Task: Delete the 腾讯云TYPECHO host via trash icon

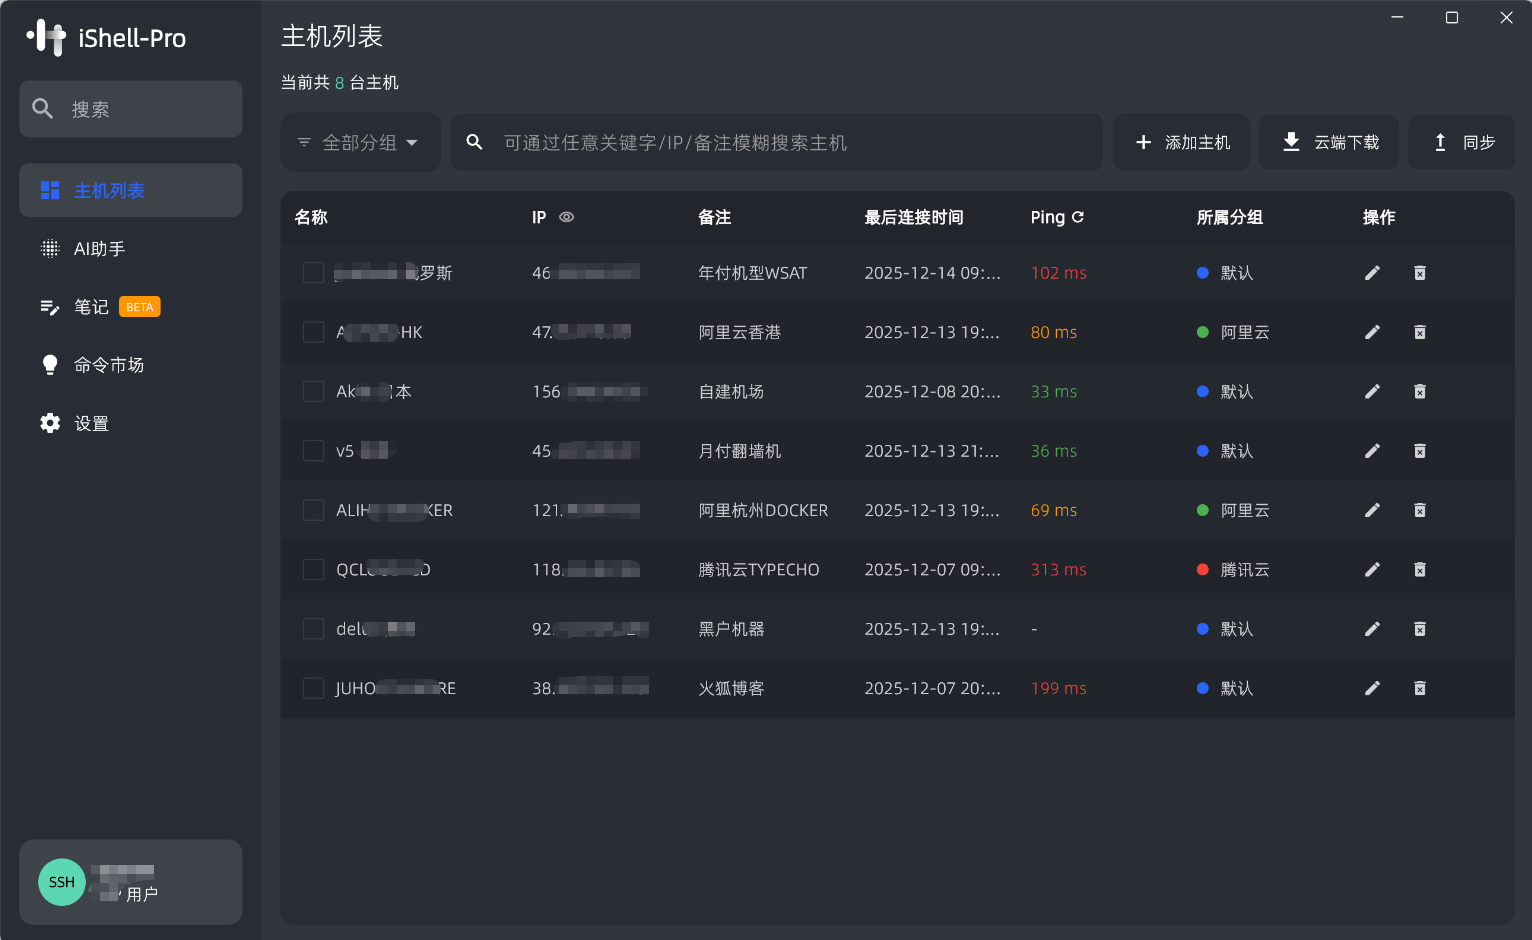Action: point(1419,570)
